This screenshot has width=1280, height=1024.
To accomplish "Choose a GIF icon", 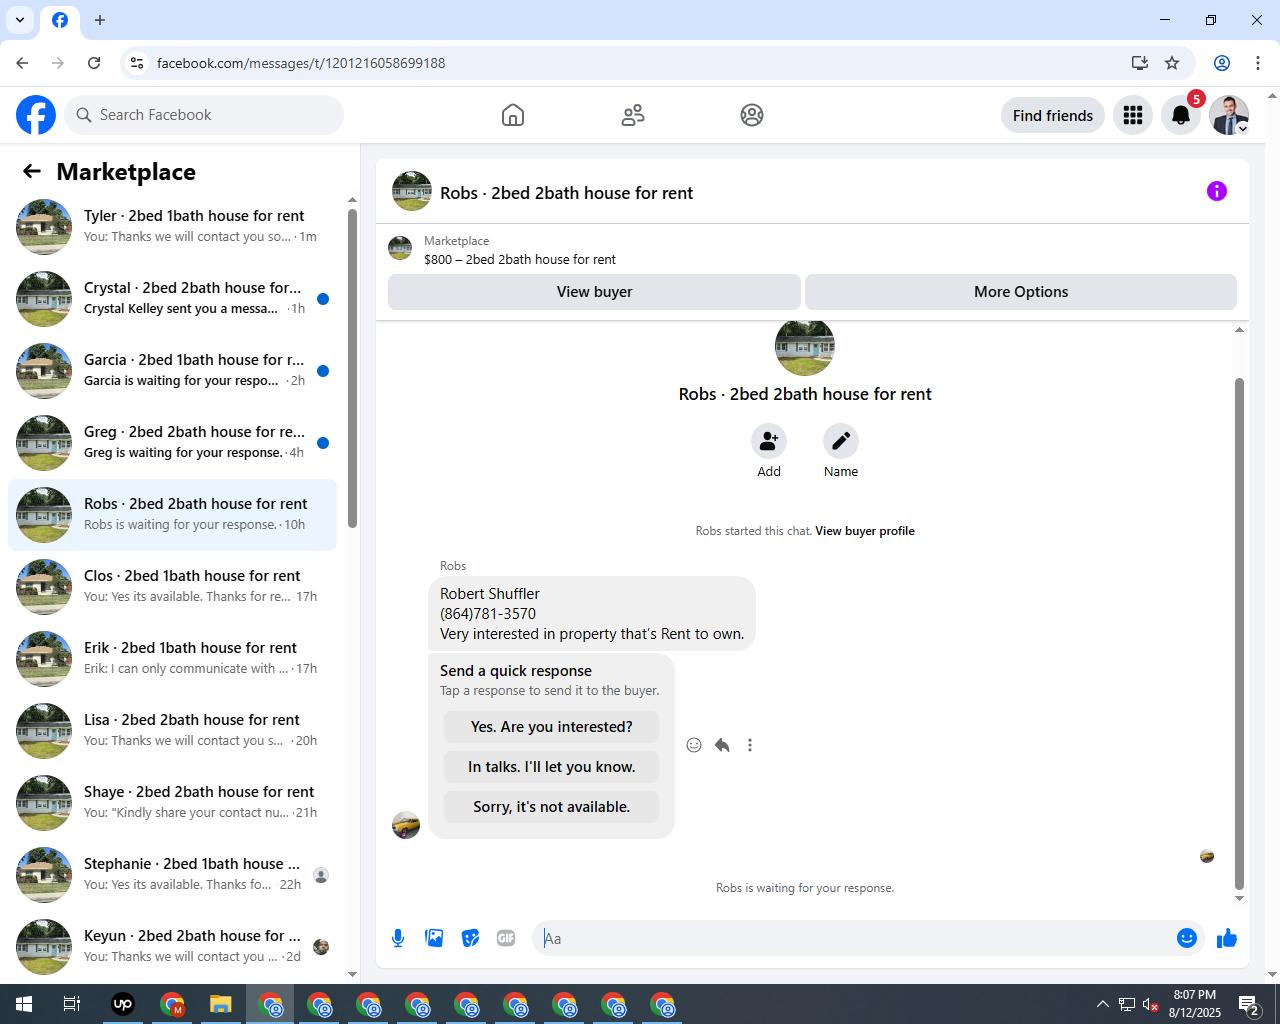I will click(x=506, y=938).
